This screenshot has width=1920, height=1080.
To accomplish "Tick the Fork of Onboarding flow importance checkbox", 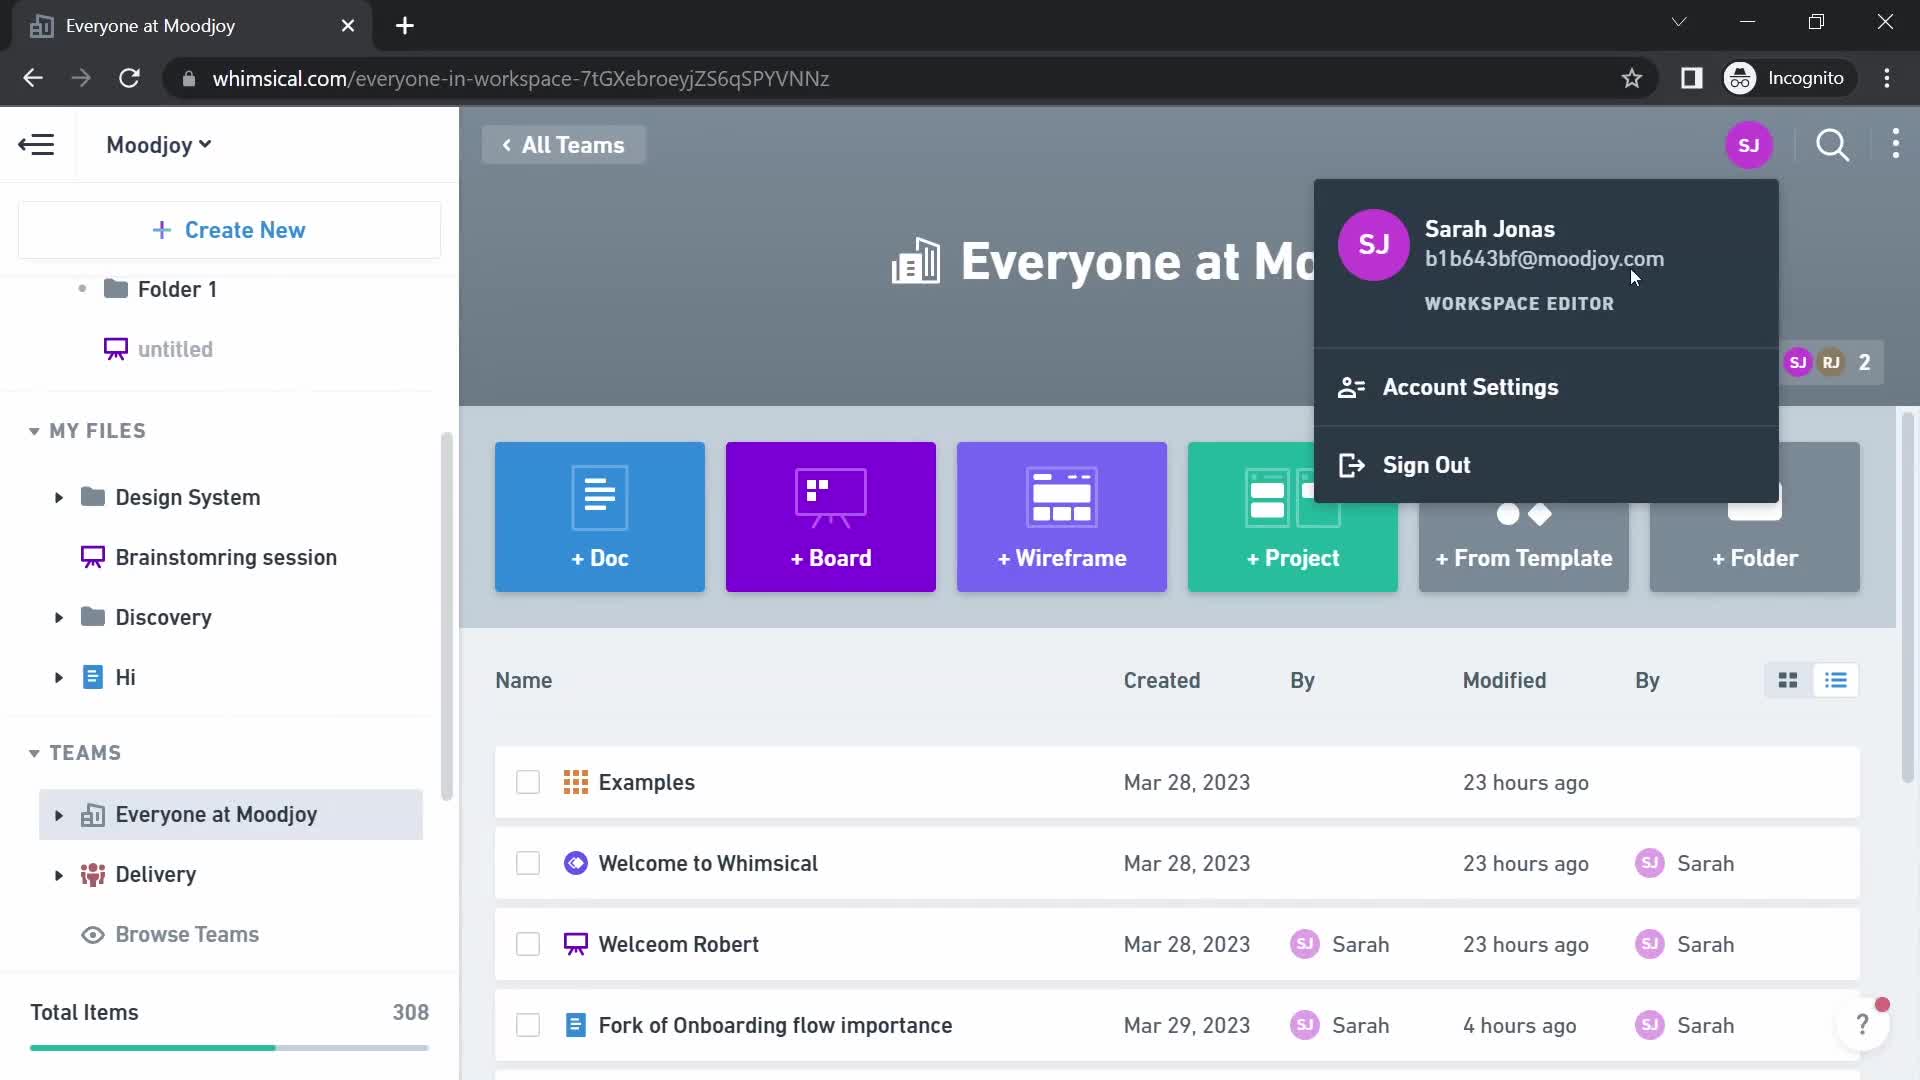I will click(x=528, y=1025).
